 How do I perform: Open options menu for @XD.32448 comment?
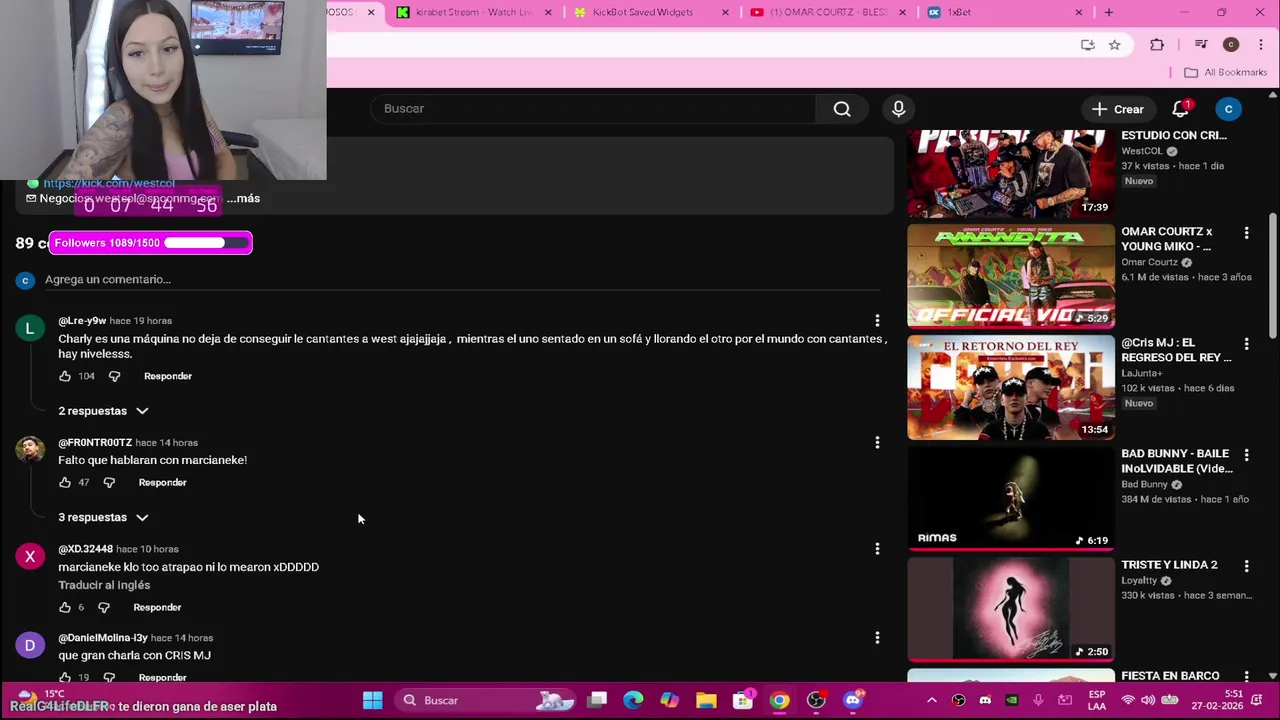coord(877,549)
